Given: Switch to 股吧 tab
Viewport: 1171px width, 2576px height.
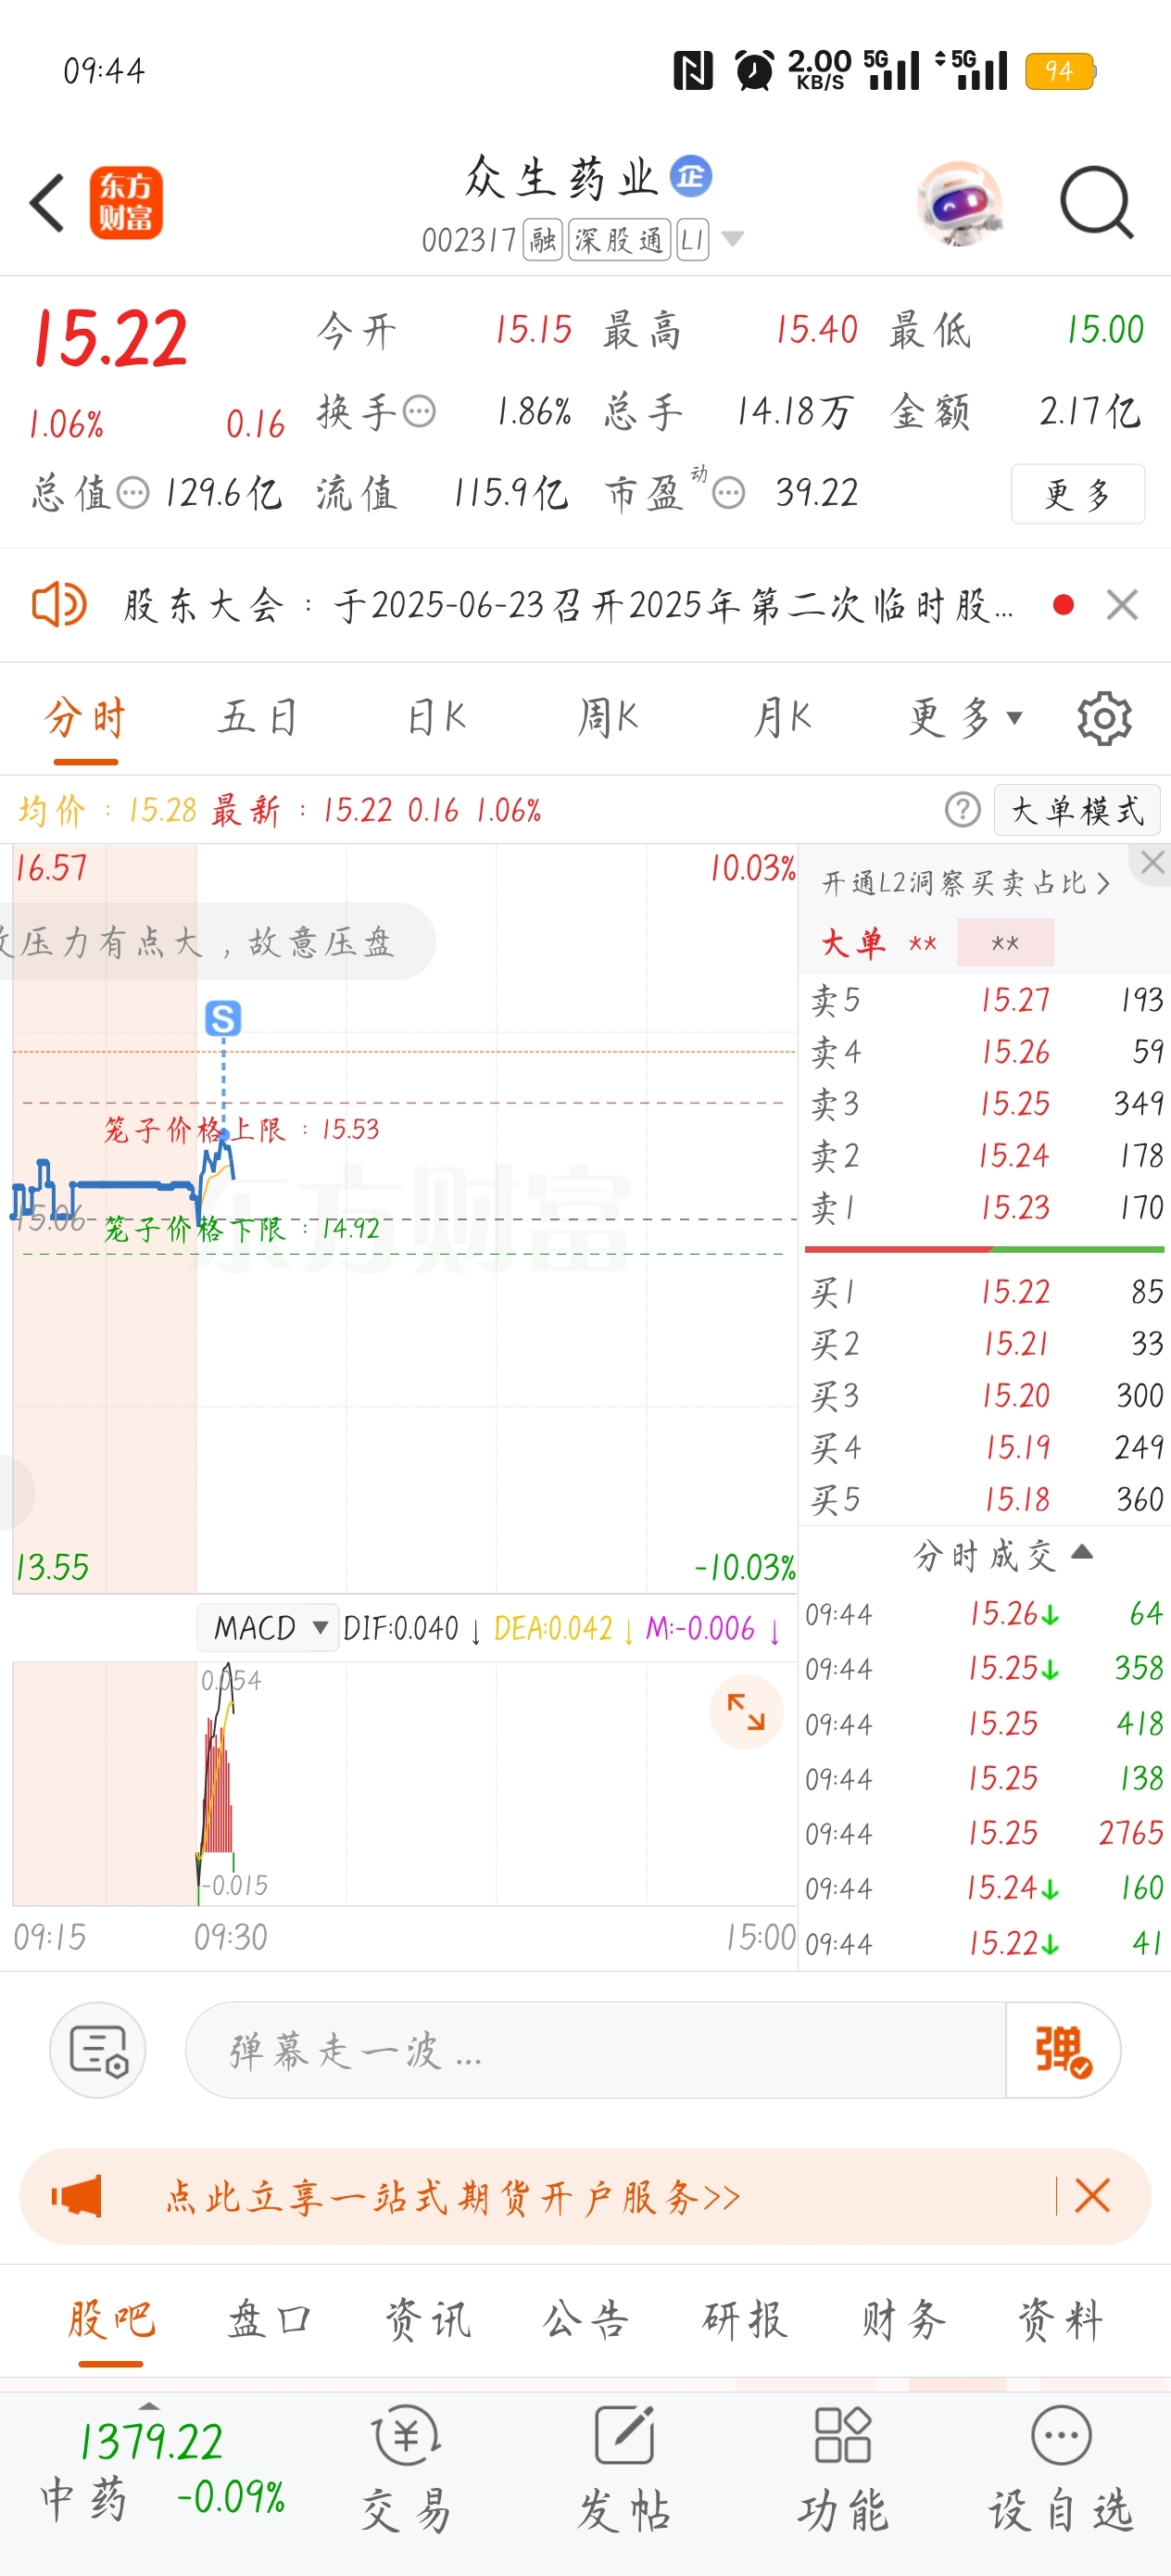Looking at the screenshot, I should pos(111,2320).
